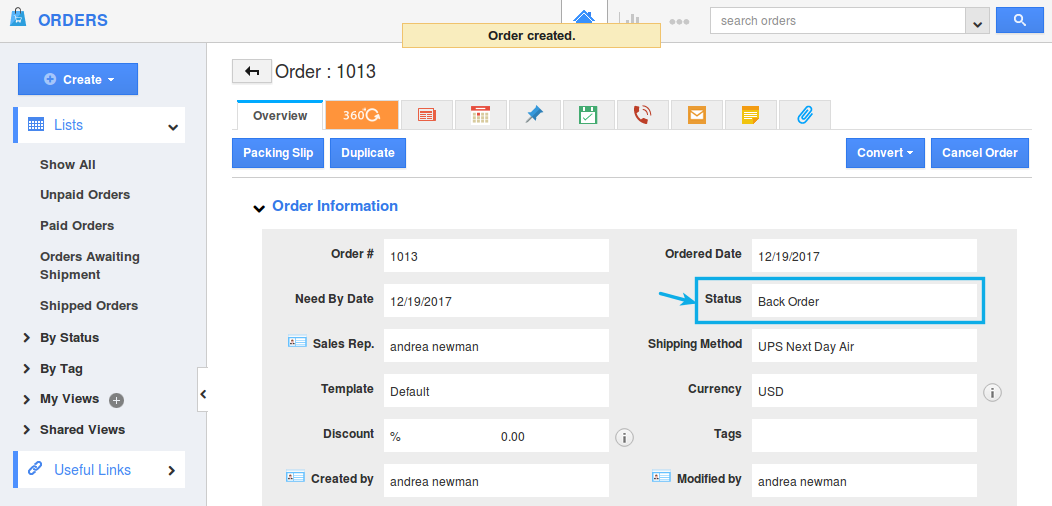Open the Convert dropdown
The image size is (1052, 506).
885,153
